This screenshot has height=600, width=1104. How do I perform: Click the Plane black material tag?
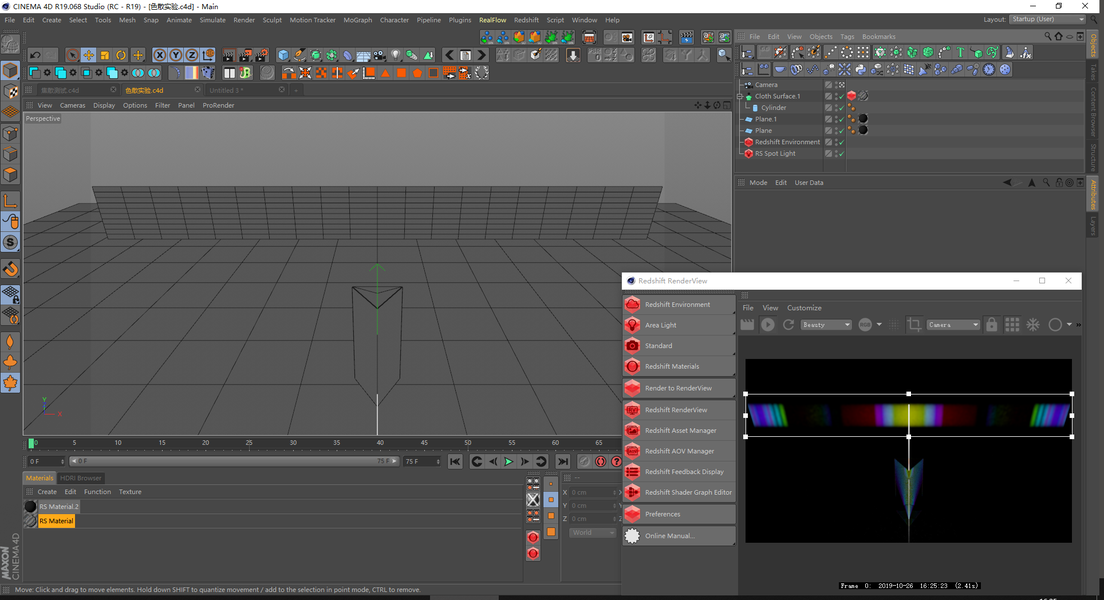[x=863, y=130]
